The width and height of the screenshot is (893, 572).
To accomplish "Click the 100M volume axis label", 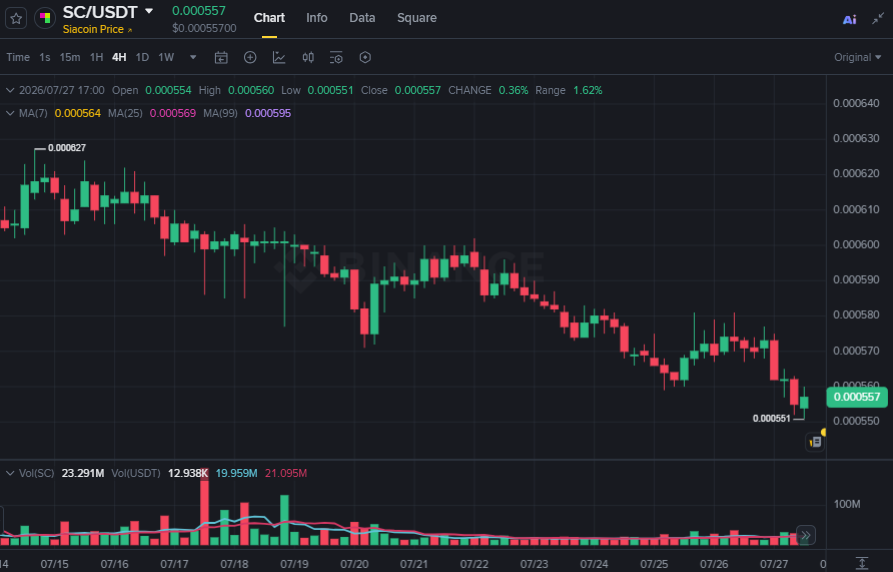I will pos(847,504).
